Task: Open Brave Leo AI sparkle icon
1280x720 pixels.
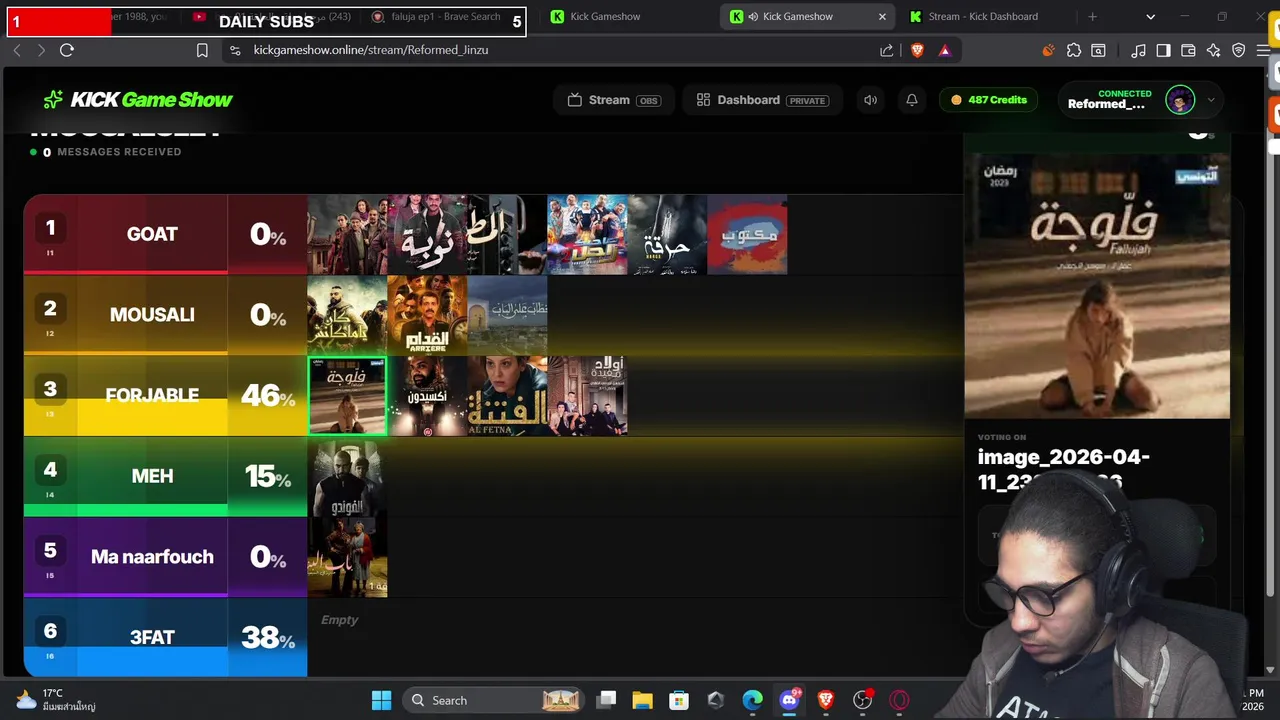Action: click(1213, 50)
